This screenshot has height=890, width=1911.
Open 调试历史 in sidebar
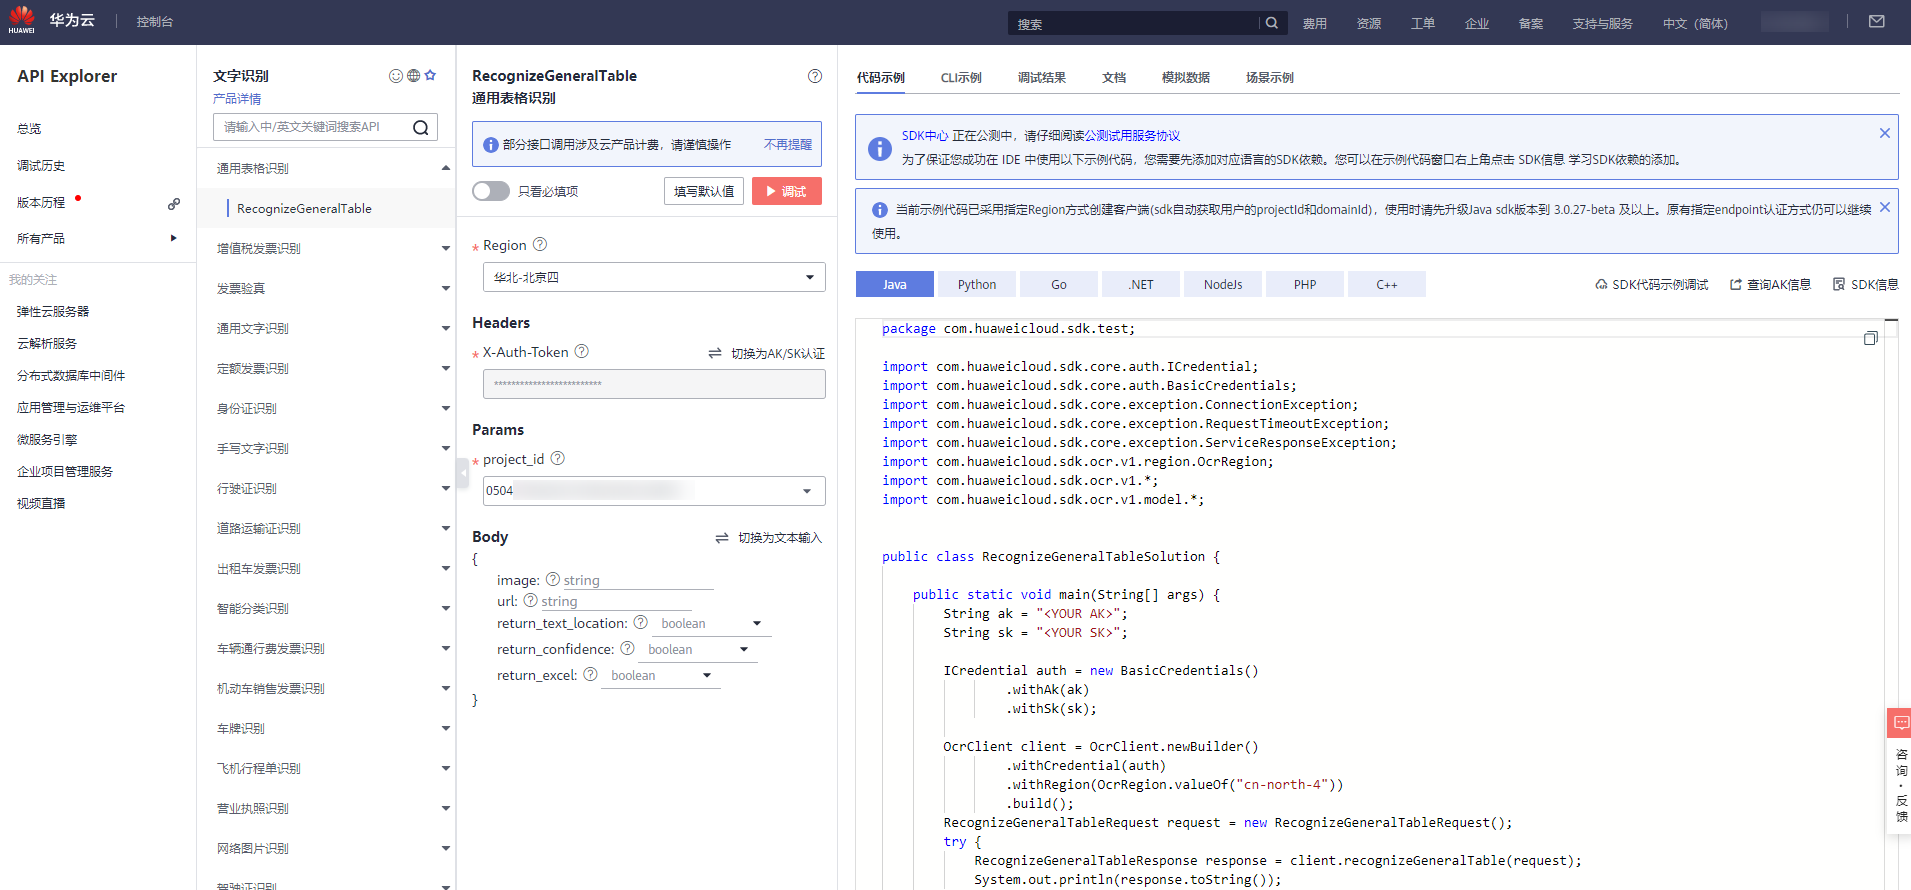point(41,165)
